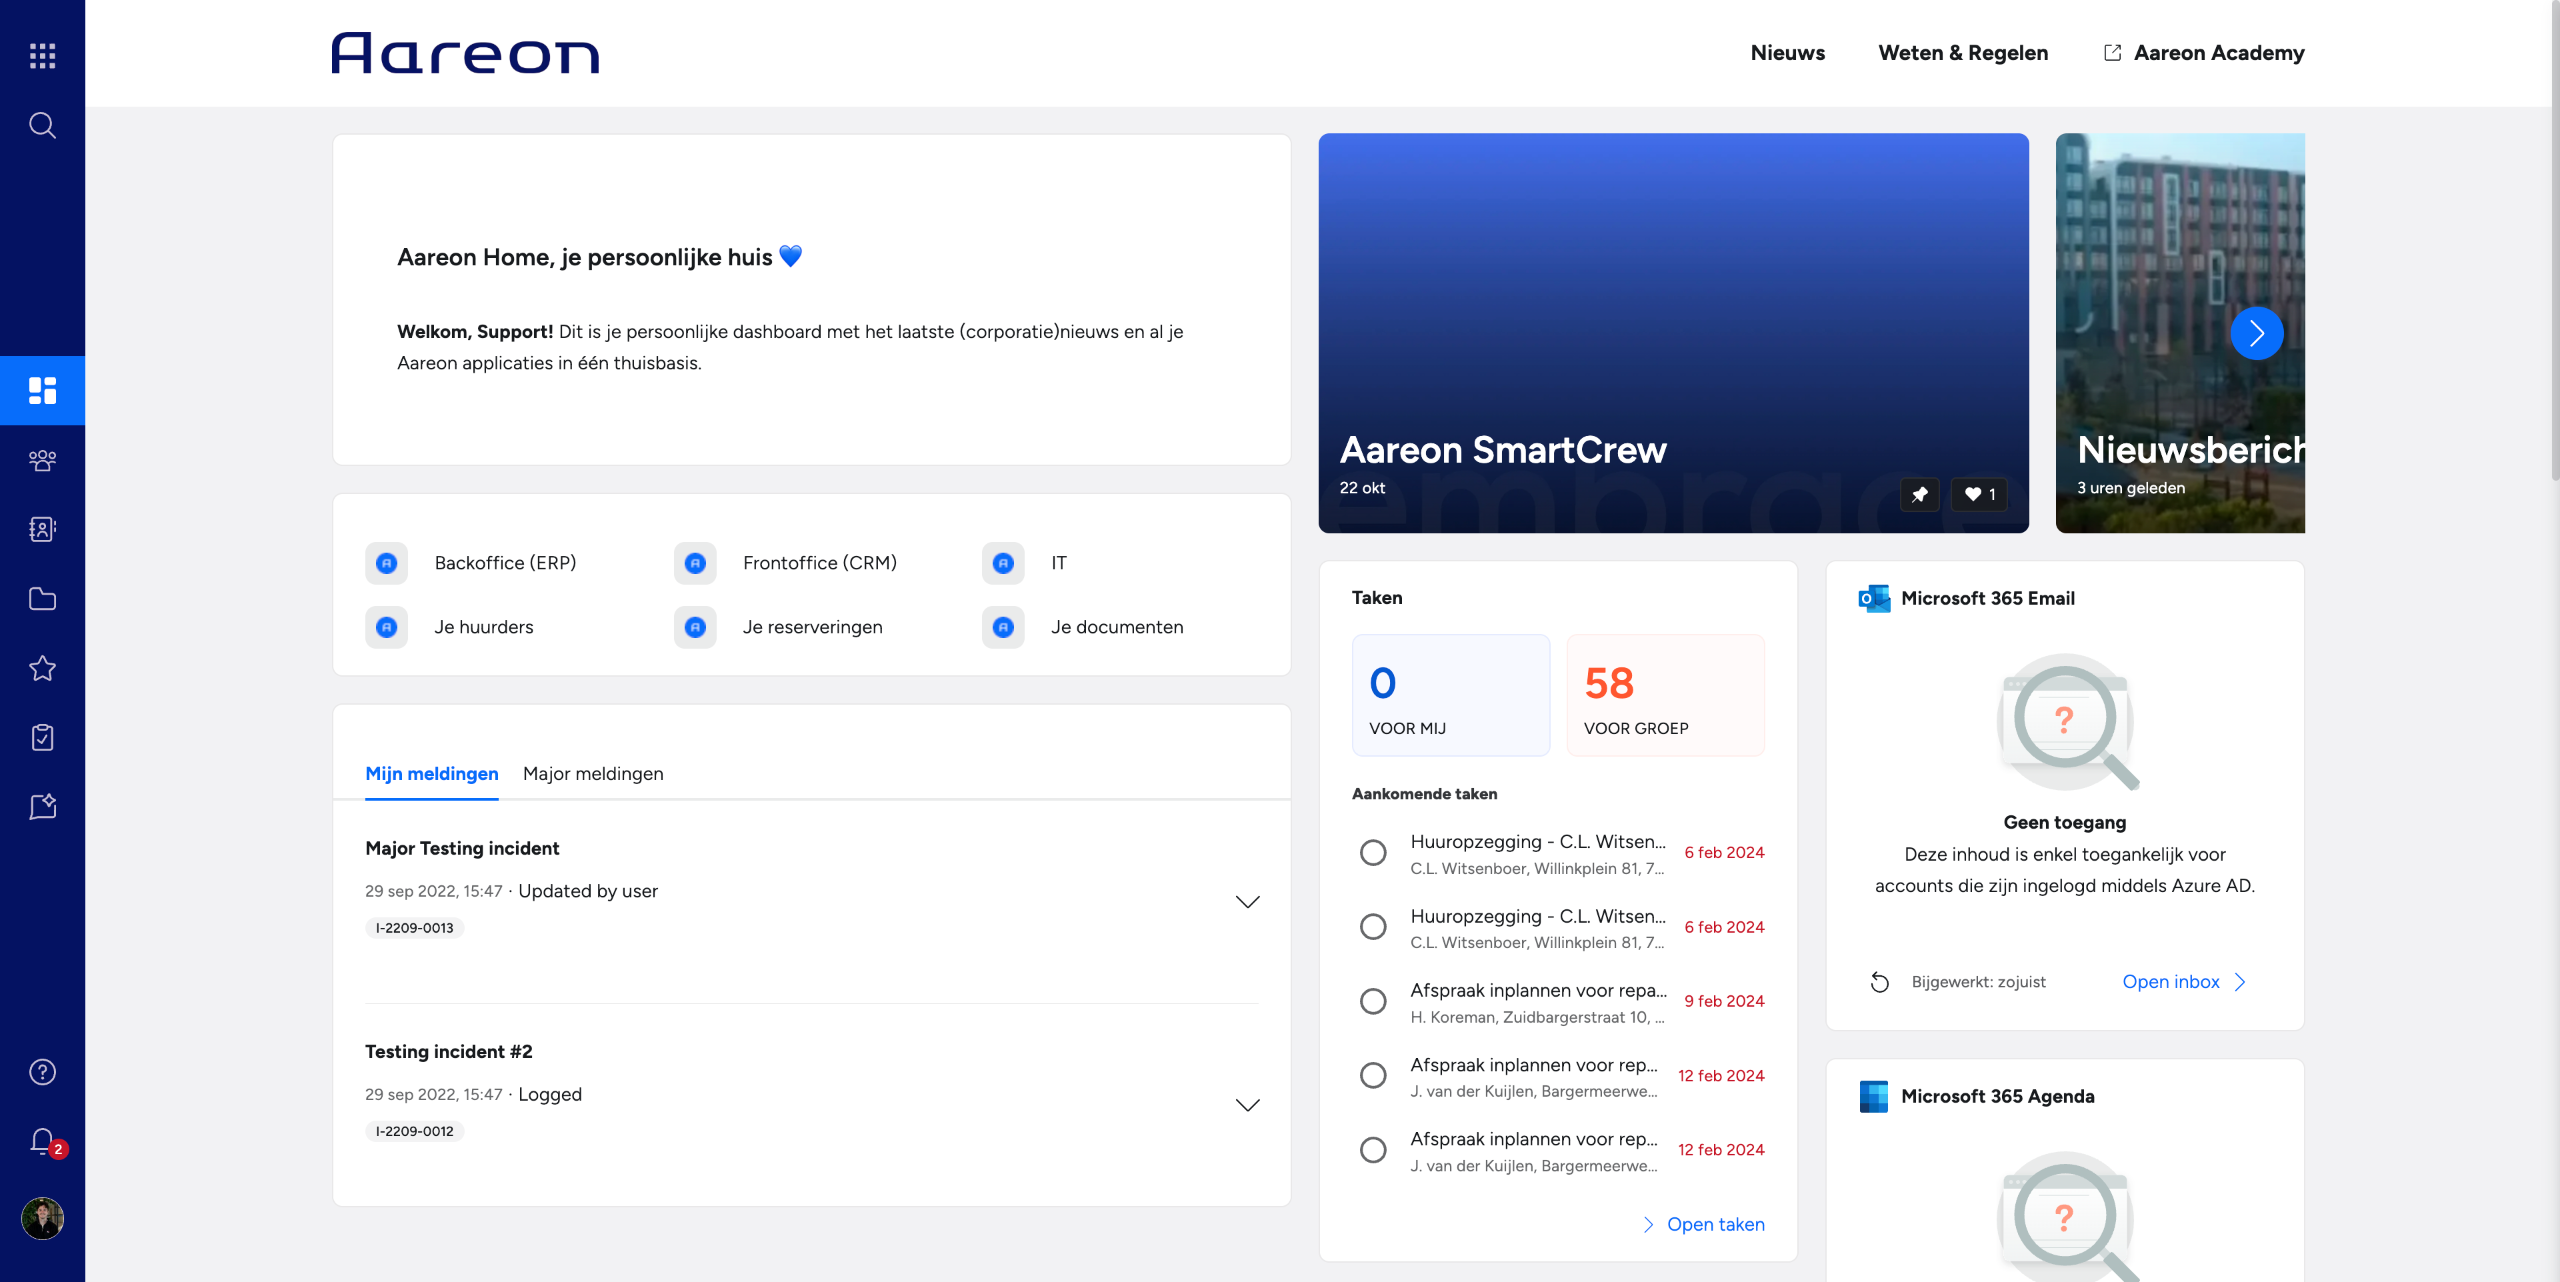Click incident tag I-2209-0013

coord(414,928)
